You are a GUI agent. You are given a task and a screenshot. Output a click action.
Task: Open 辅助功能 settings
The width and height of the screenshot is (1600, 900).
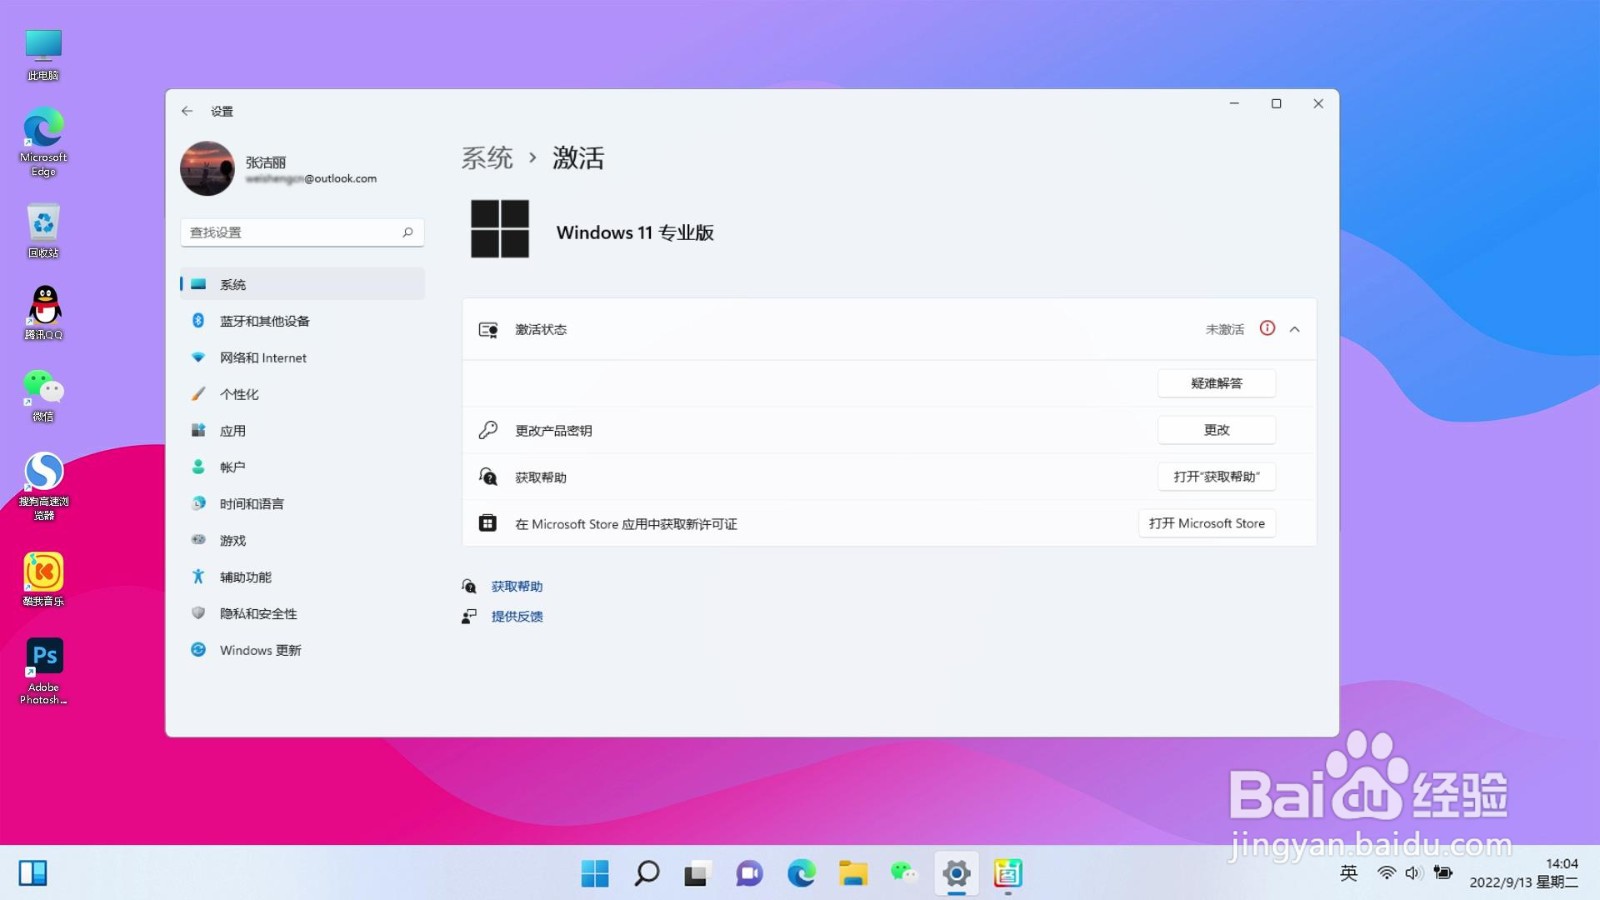click(302, 577)
